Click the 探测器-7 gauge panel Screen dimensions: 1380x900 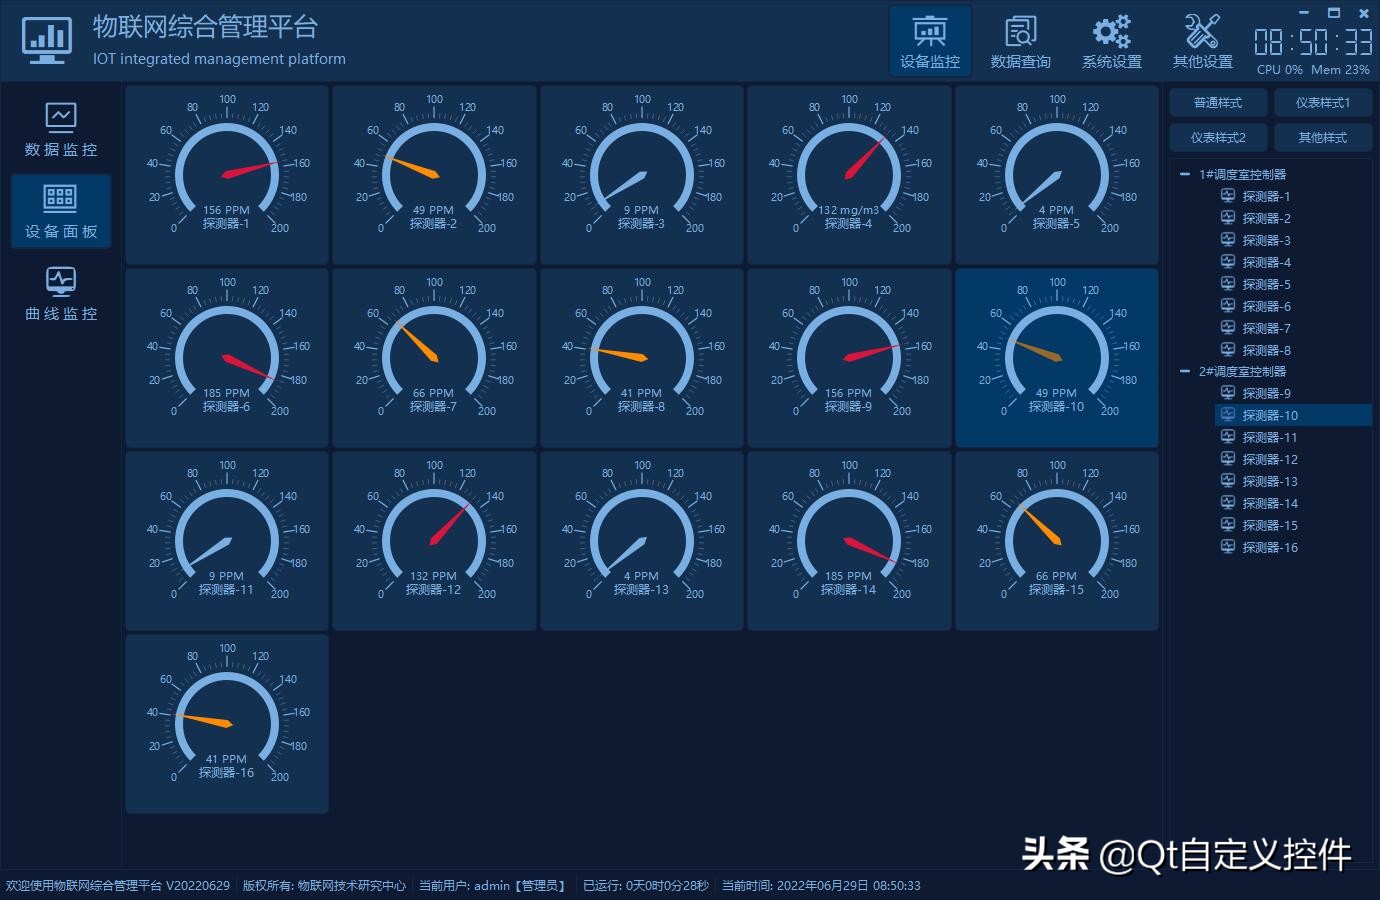(434, 358)
